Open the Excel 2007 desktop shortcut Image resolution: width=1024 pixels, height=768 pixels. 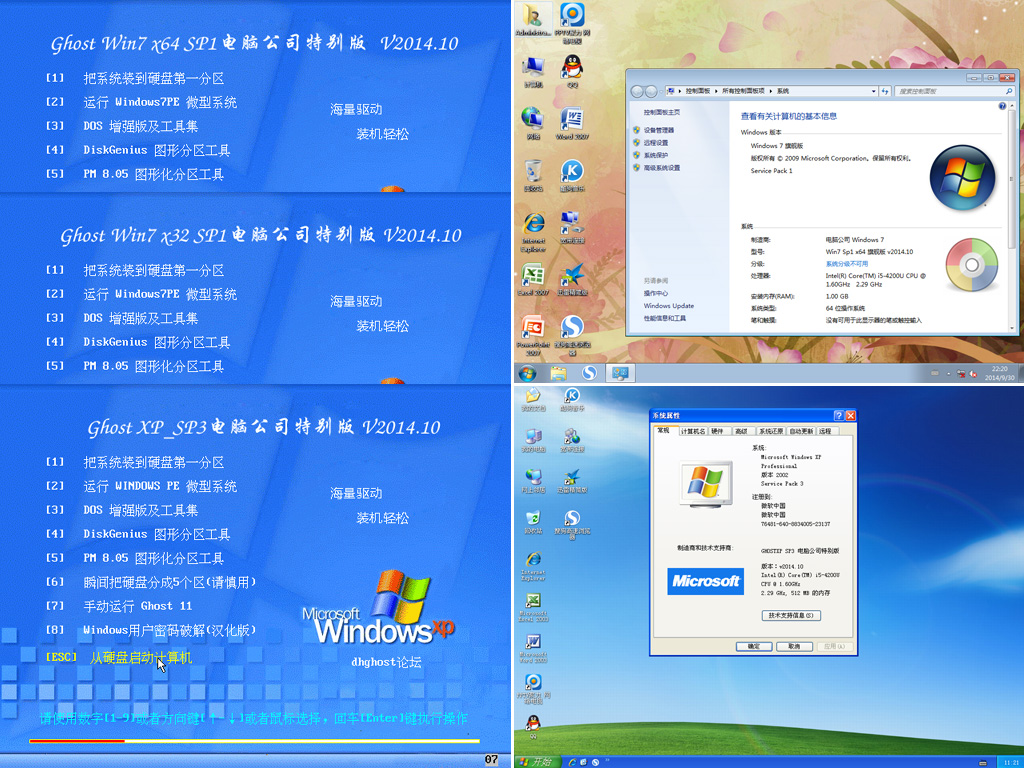[534, 279]
